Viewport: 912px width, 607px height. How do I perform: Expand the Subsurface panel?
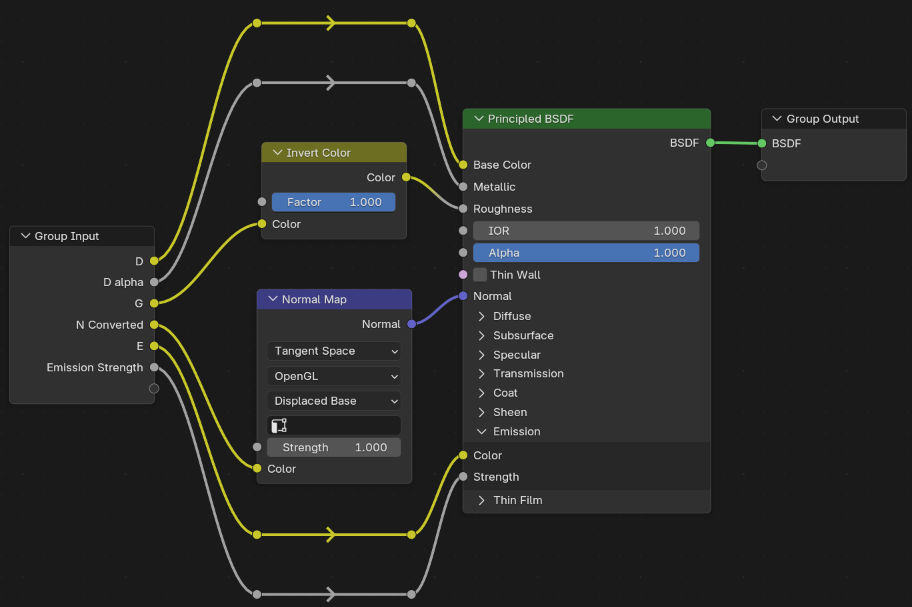tap(481, 335)
